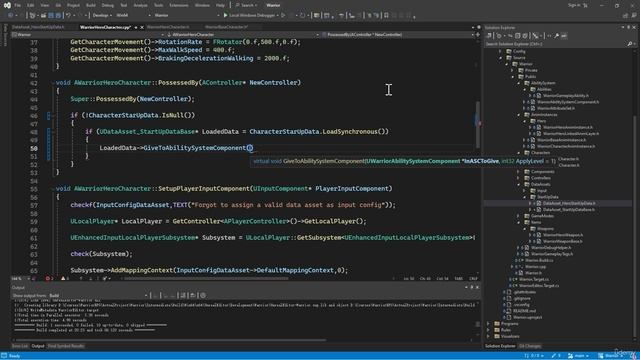Select DataAsset_HeroStartUpData.h in Solution Explorer
Screen dimensions: 640x360
569,203
